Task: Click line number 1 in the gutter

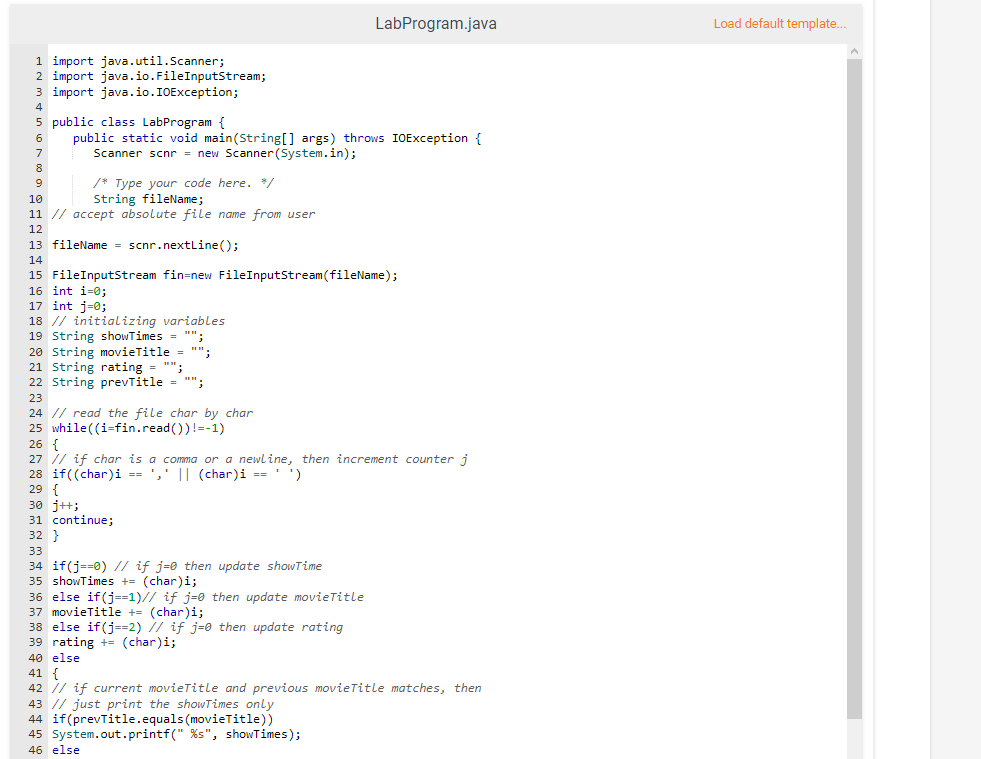Action: coord(38,61)
